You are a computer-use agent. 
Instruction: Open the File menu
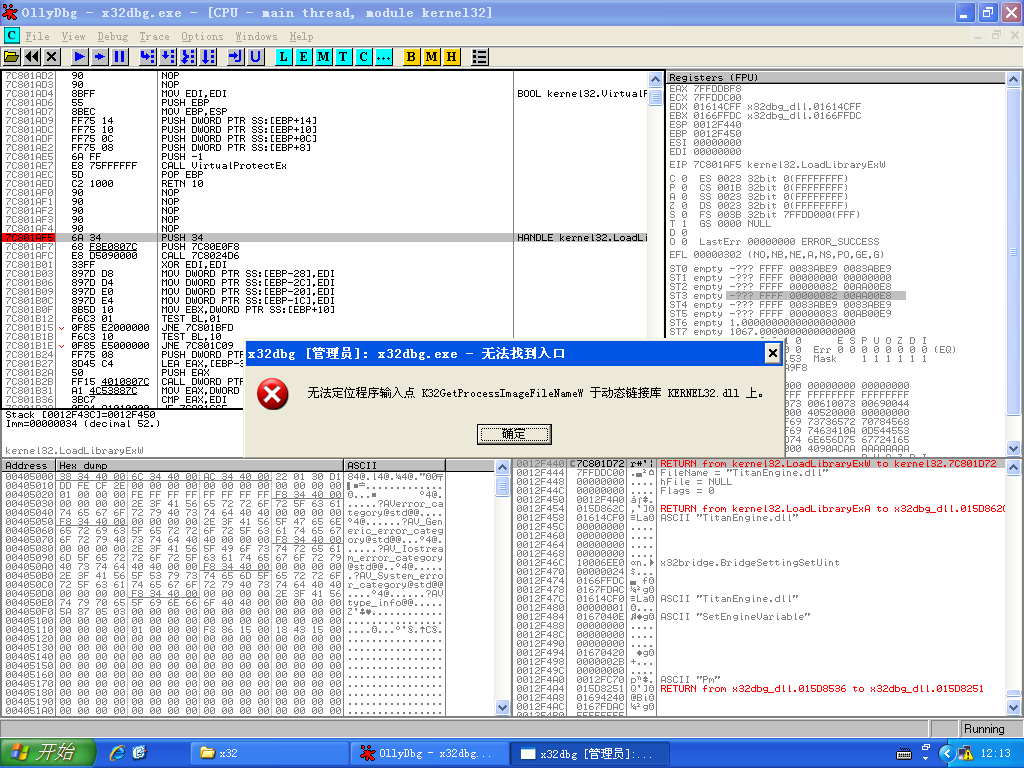pyautogui.click(x=37, y=37)
